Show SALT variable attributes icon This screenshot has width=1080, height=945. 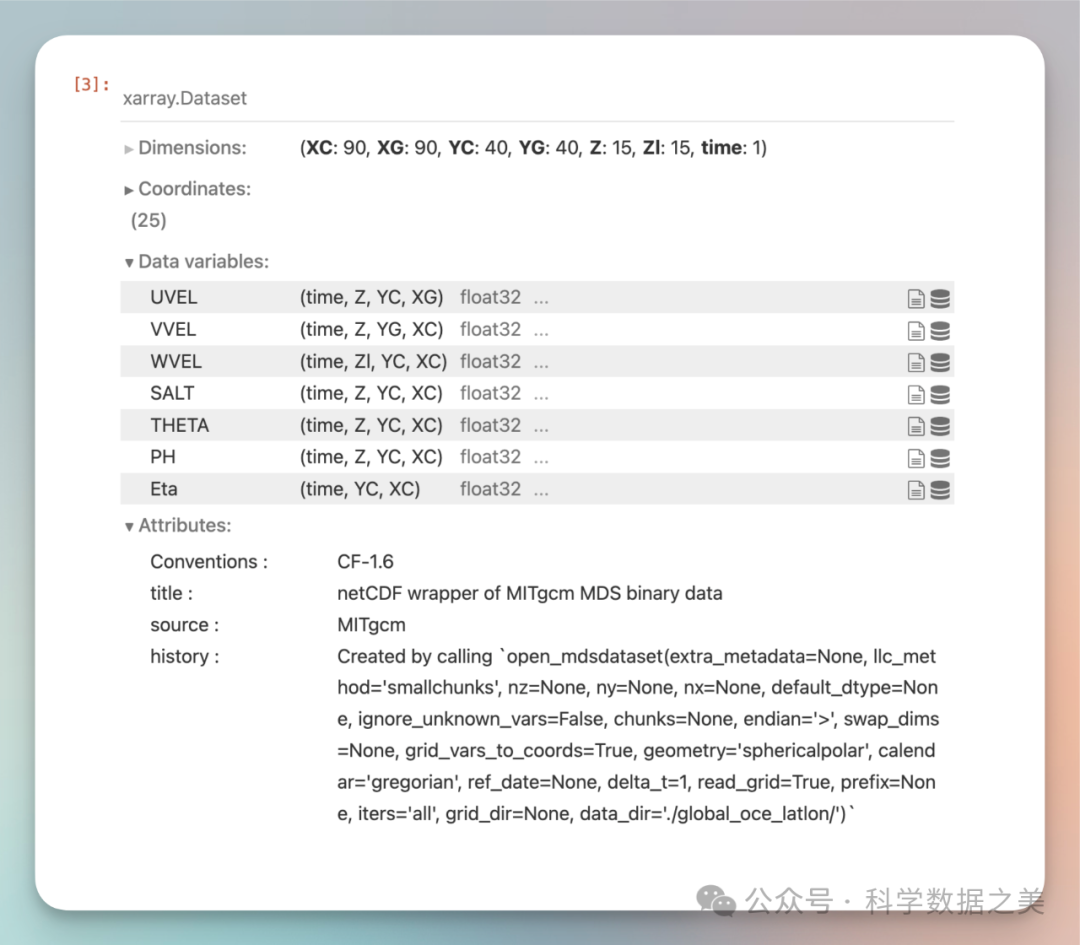point(915,394)
